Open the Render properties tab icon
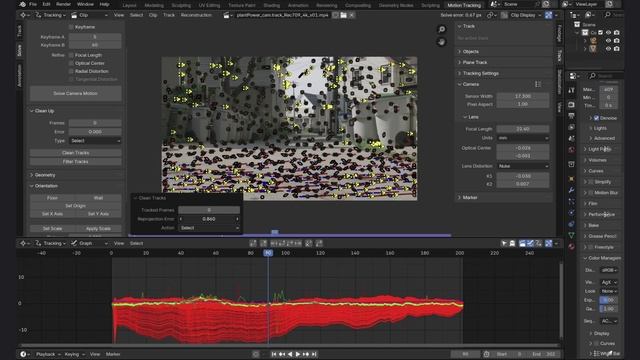Image resolution: width=640 pixels, height=360 pixels. click(x=571, y=105)
